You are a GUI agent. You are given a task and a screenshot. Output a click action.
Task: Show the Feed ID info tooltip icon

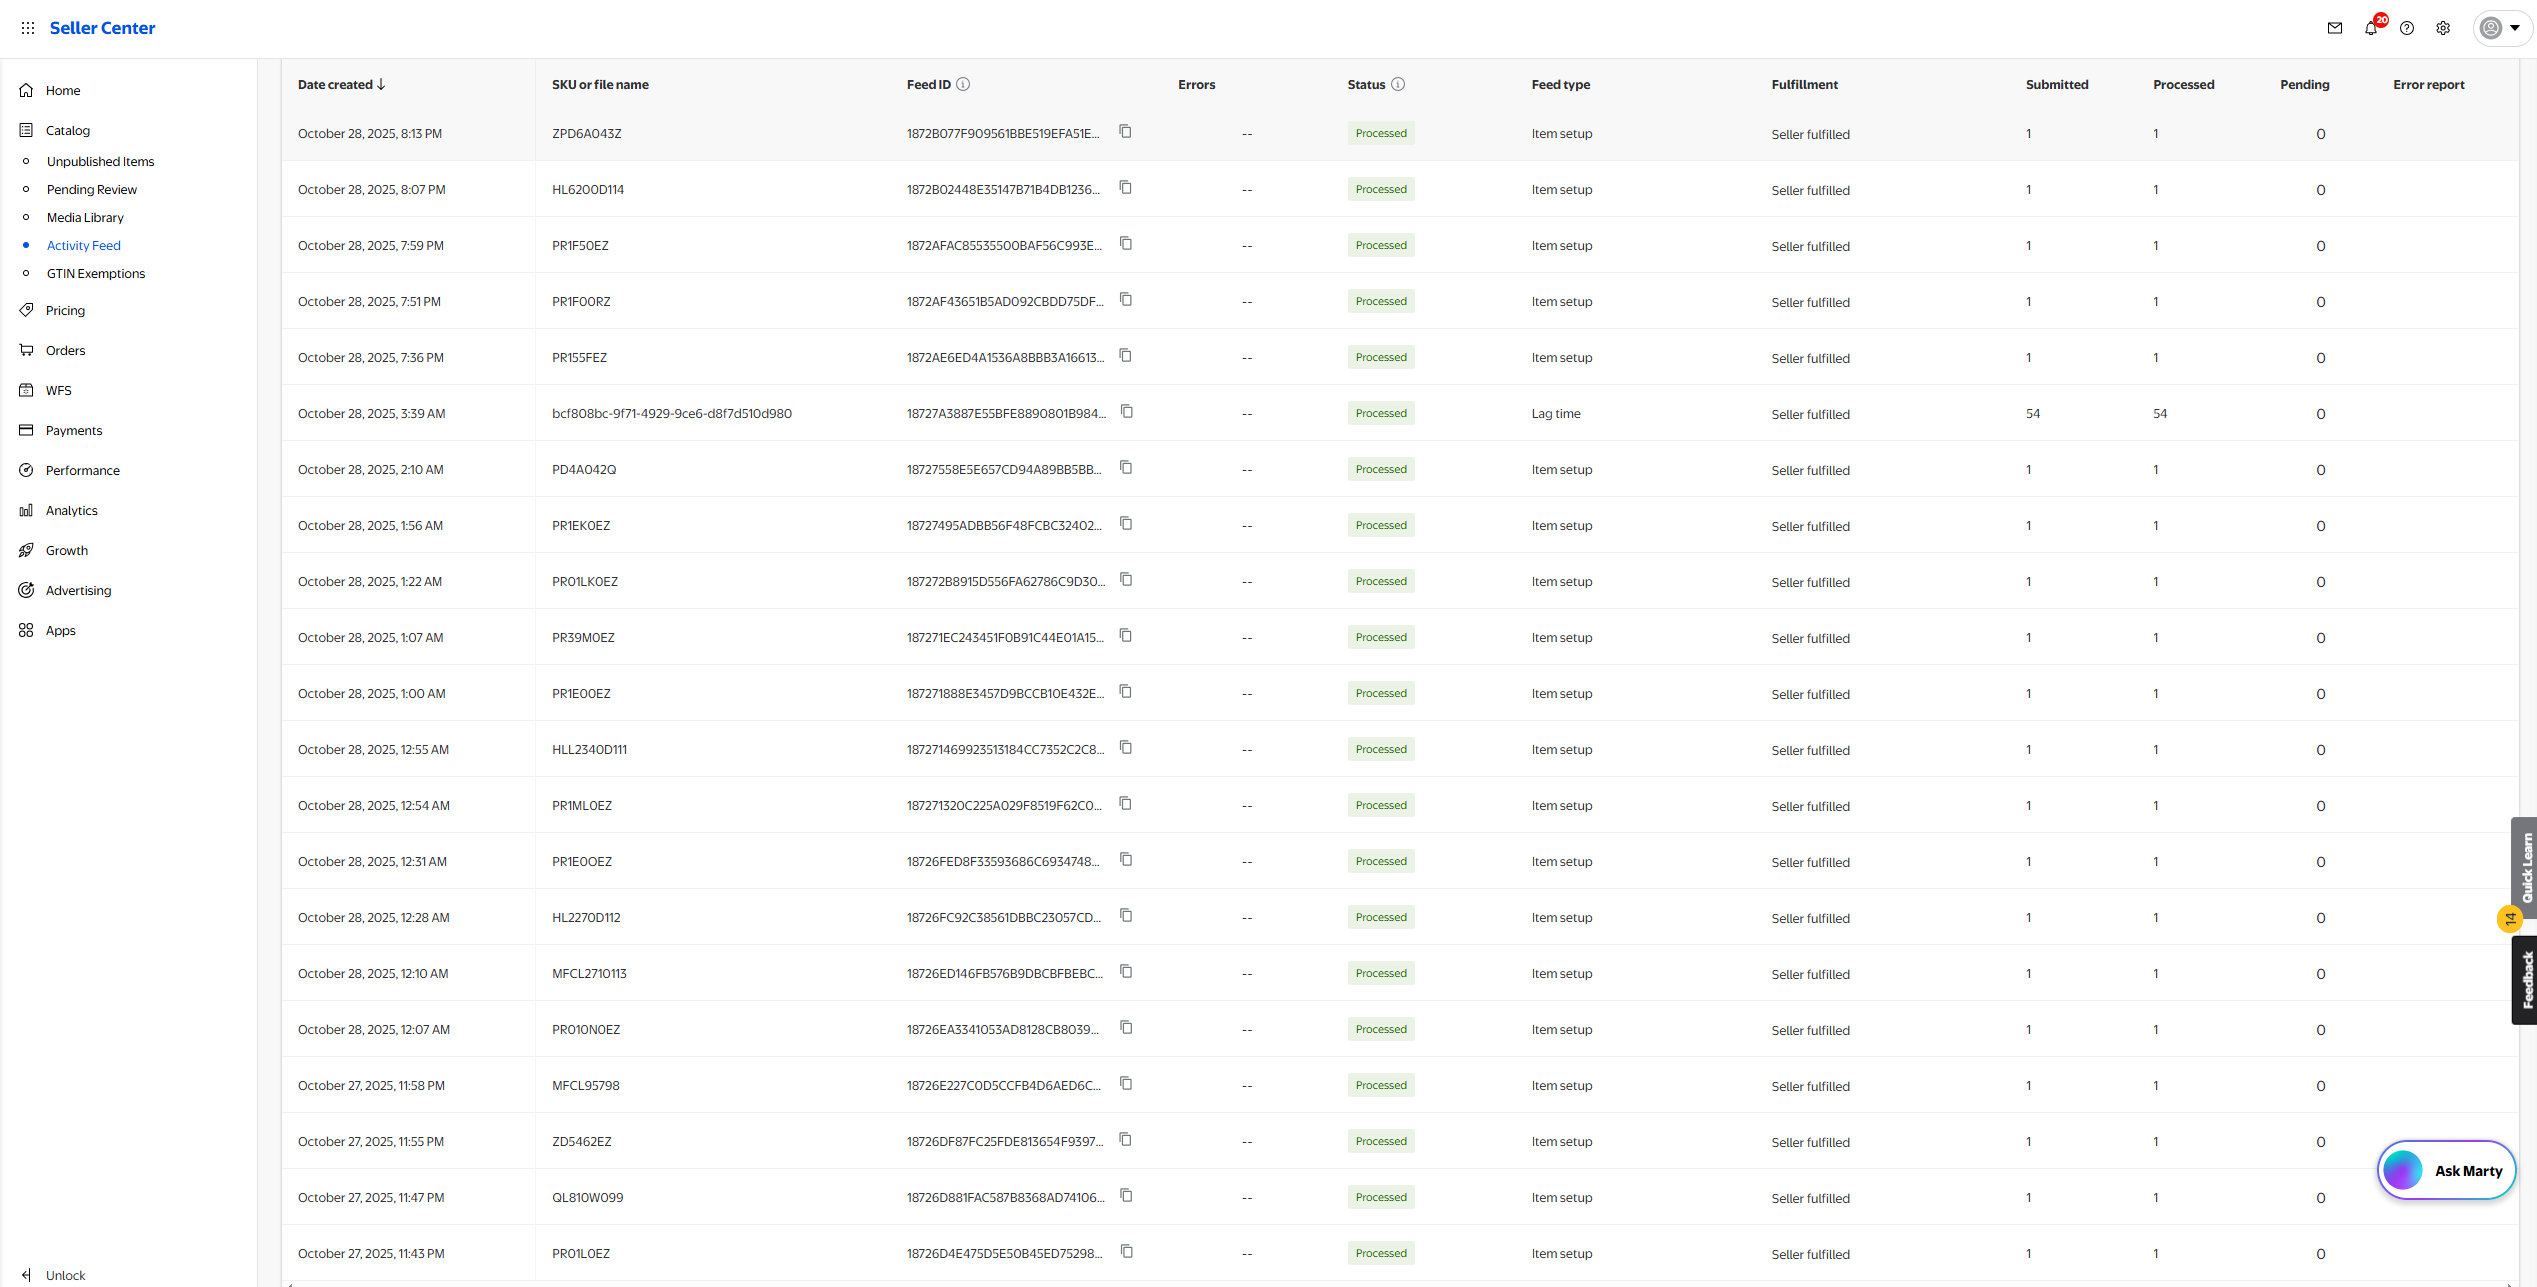pyautogui.click(x=963, y=84)
